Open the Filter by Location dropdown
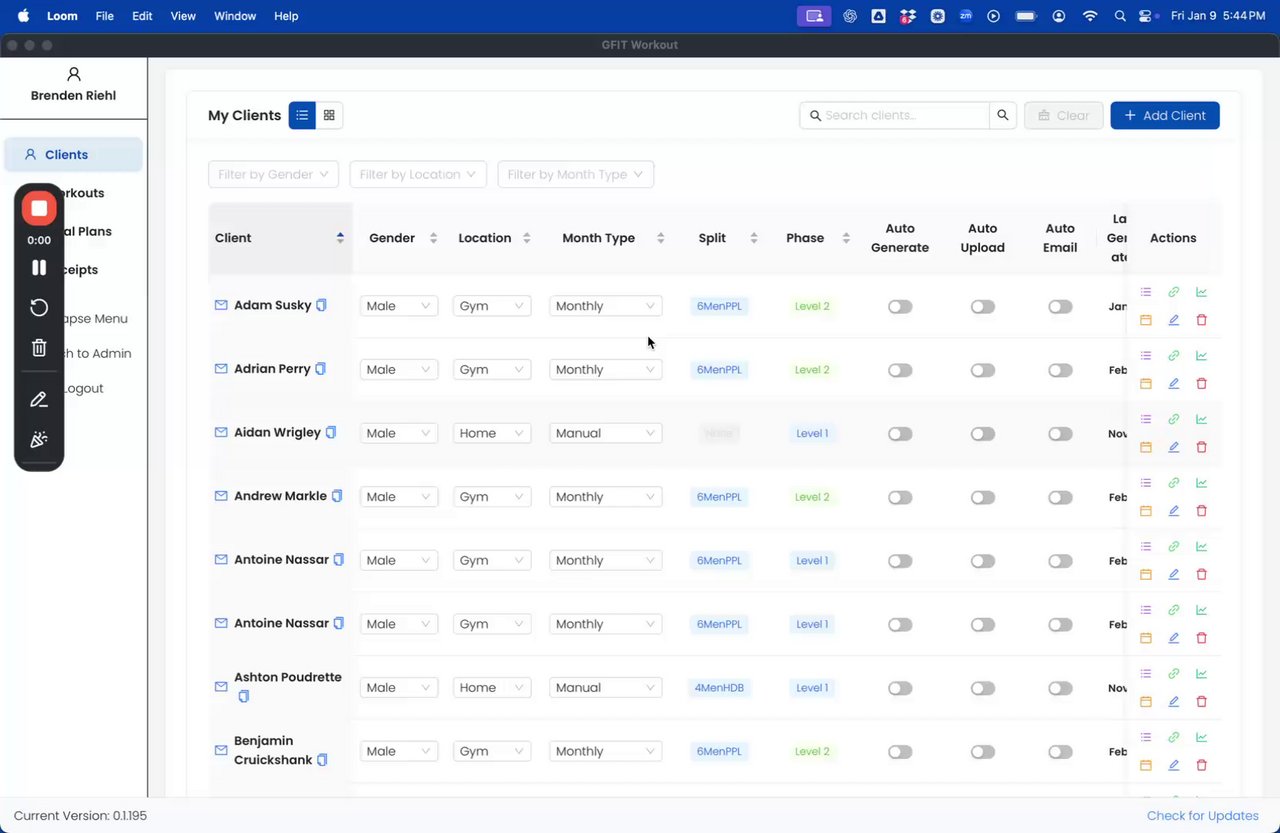Image resolution: width=1280 pixels, height=833 pixels. point(418,174)
